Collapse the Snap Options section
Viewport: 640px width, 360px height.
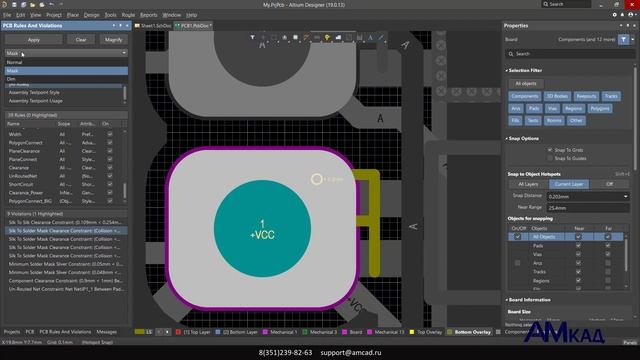(x=507, y=139)
